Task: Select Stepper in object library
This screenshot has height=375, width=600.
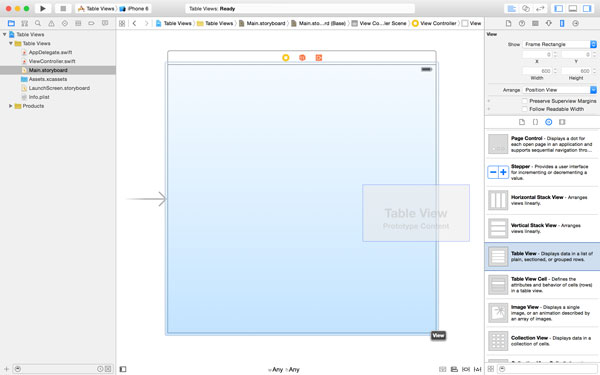Action: 542,172
